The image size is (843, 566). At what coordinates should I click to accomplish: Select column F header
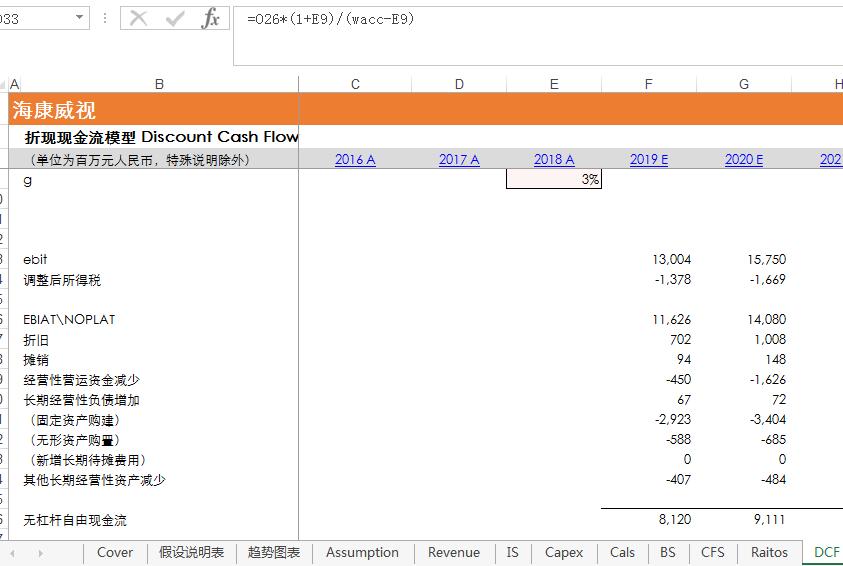(x=648, y=84)
